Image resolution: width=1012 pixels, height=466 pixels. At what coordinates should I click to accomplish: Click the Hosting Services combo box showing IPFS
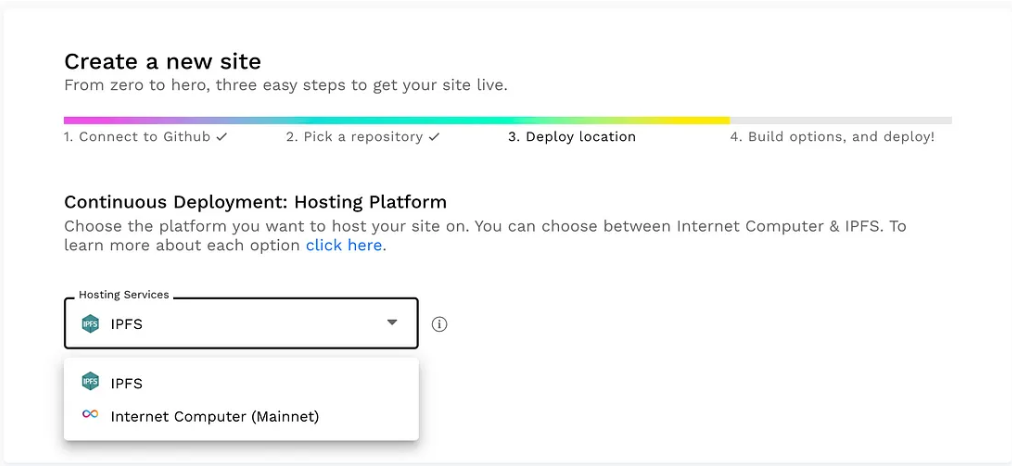[x=240, y=323]
